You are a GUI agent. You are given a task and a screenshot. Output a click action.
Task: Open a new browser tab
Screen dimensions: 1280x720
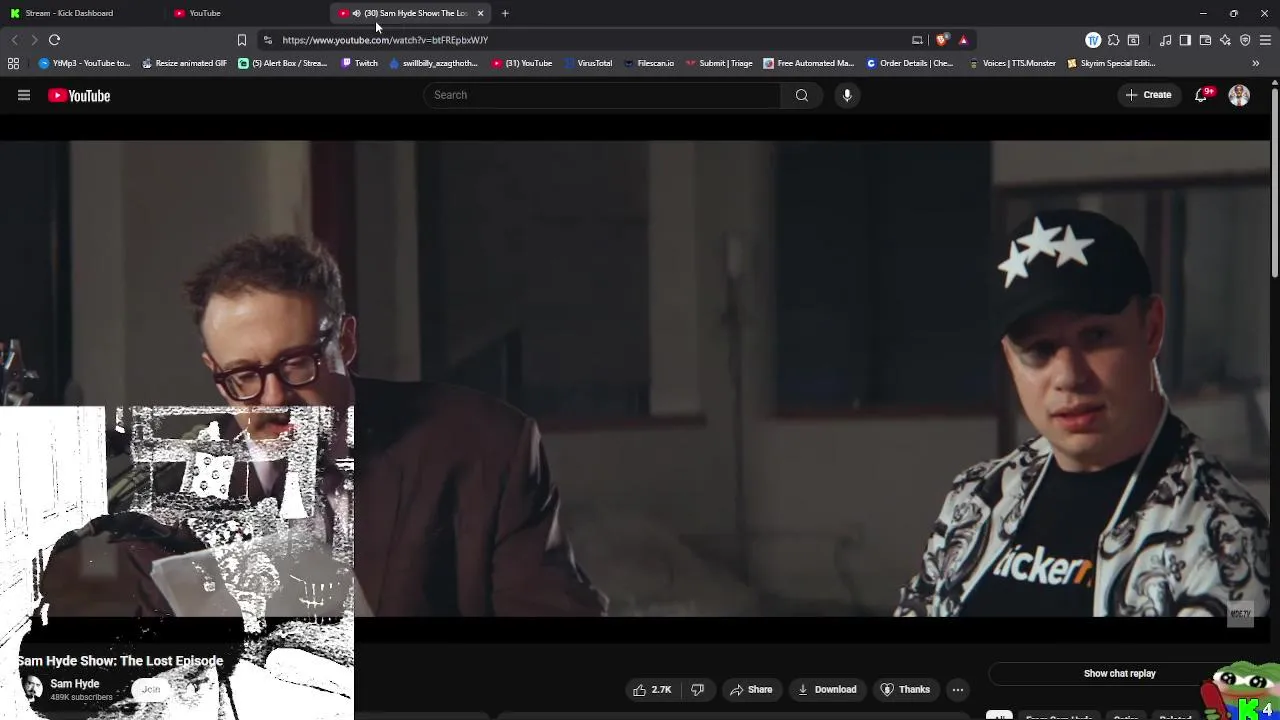tap(505, 13)
